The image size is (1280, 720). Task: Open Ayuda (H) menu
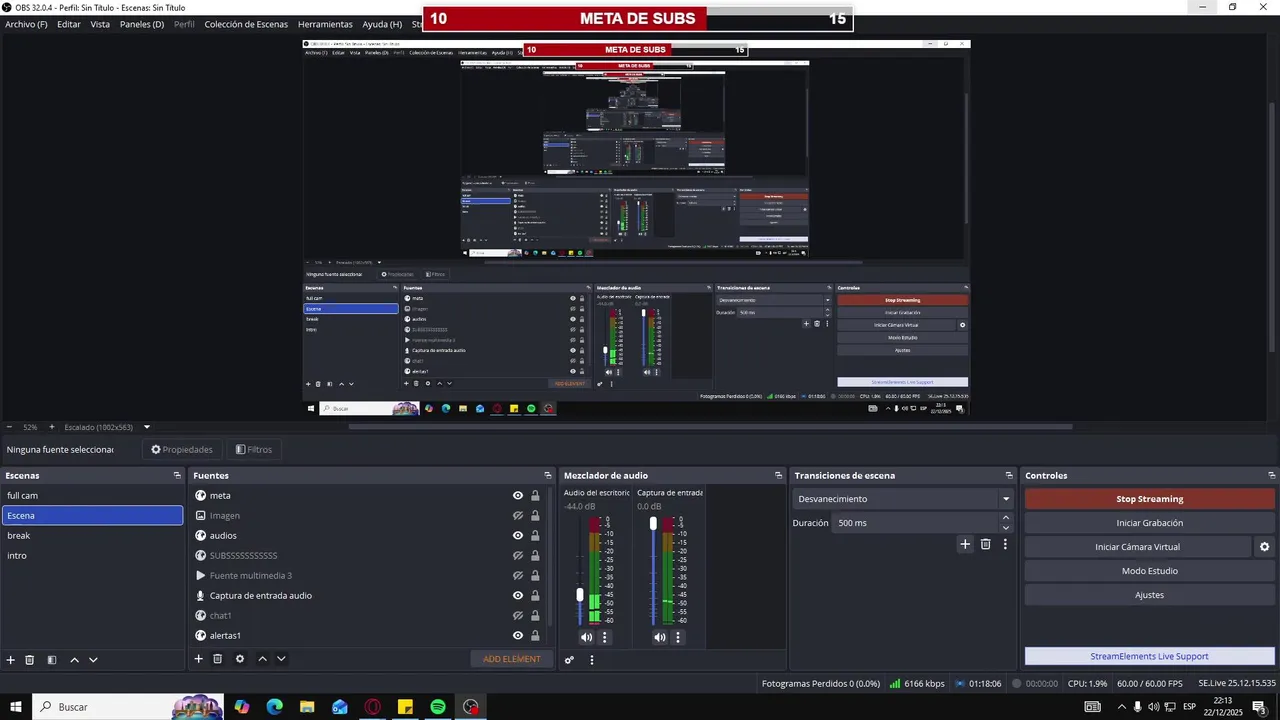pyautogui.click(x=382, y=24)
